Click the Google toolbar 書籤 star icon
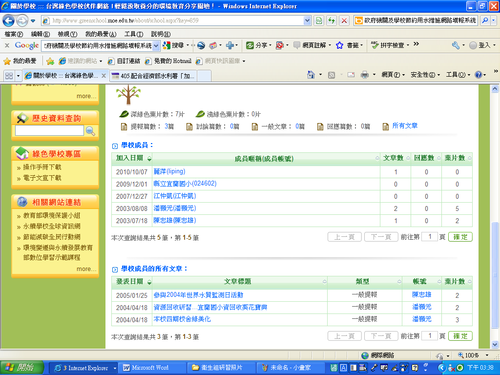This screenshot has height=375, width=500. point(339,45)
